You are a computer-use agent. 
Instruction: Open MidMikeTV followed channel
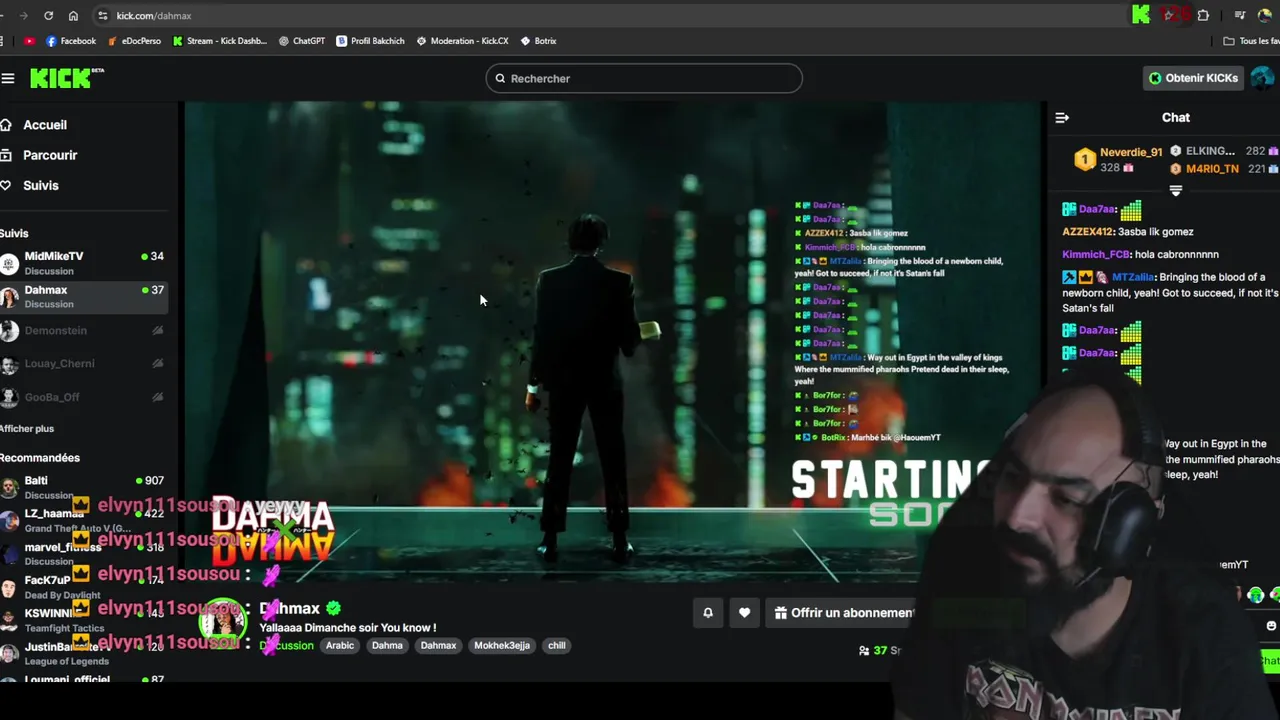click(83, 263)
